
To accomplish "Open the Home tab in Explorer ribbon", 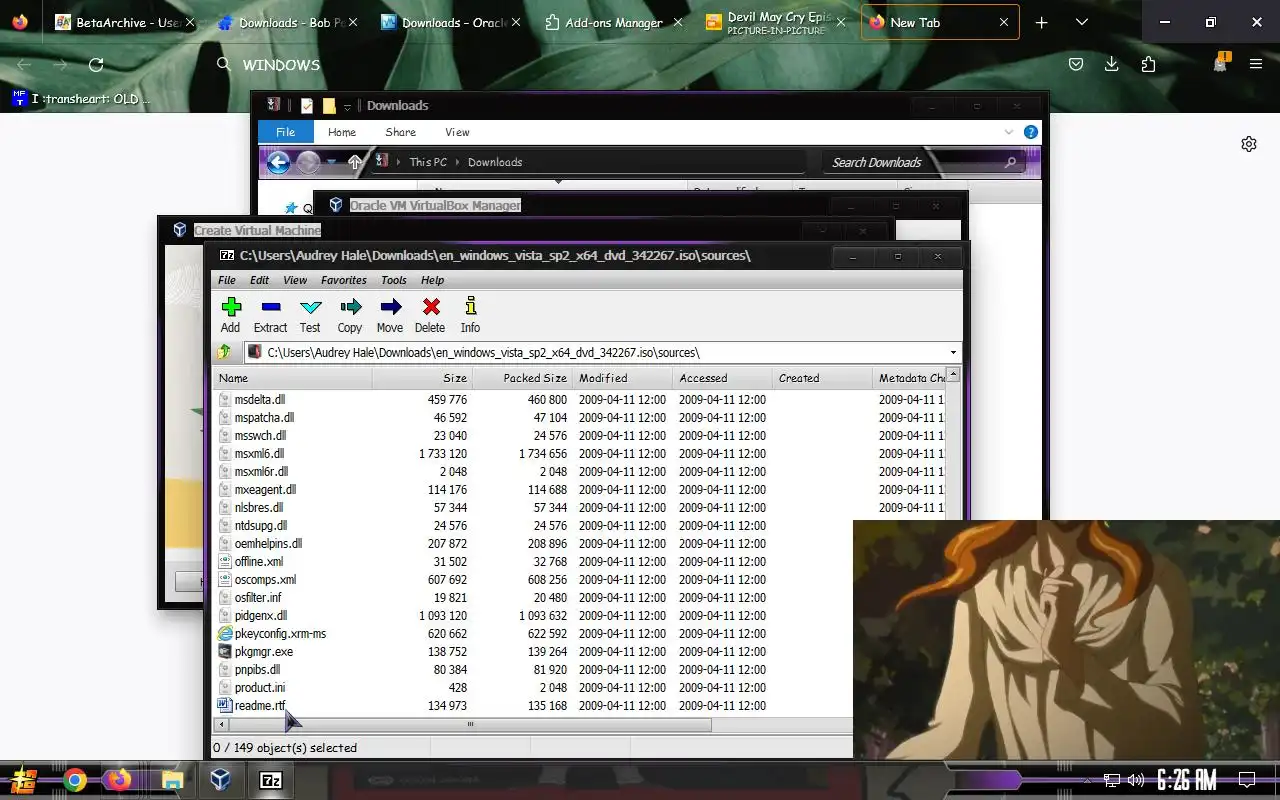I will [342, 132].
